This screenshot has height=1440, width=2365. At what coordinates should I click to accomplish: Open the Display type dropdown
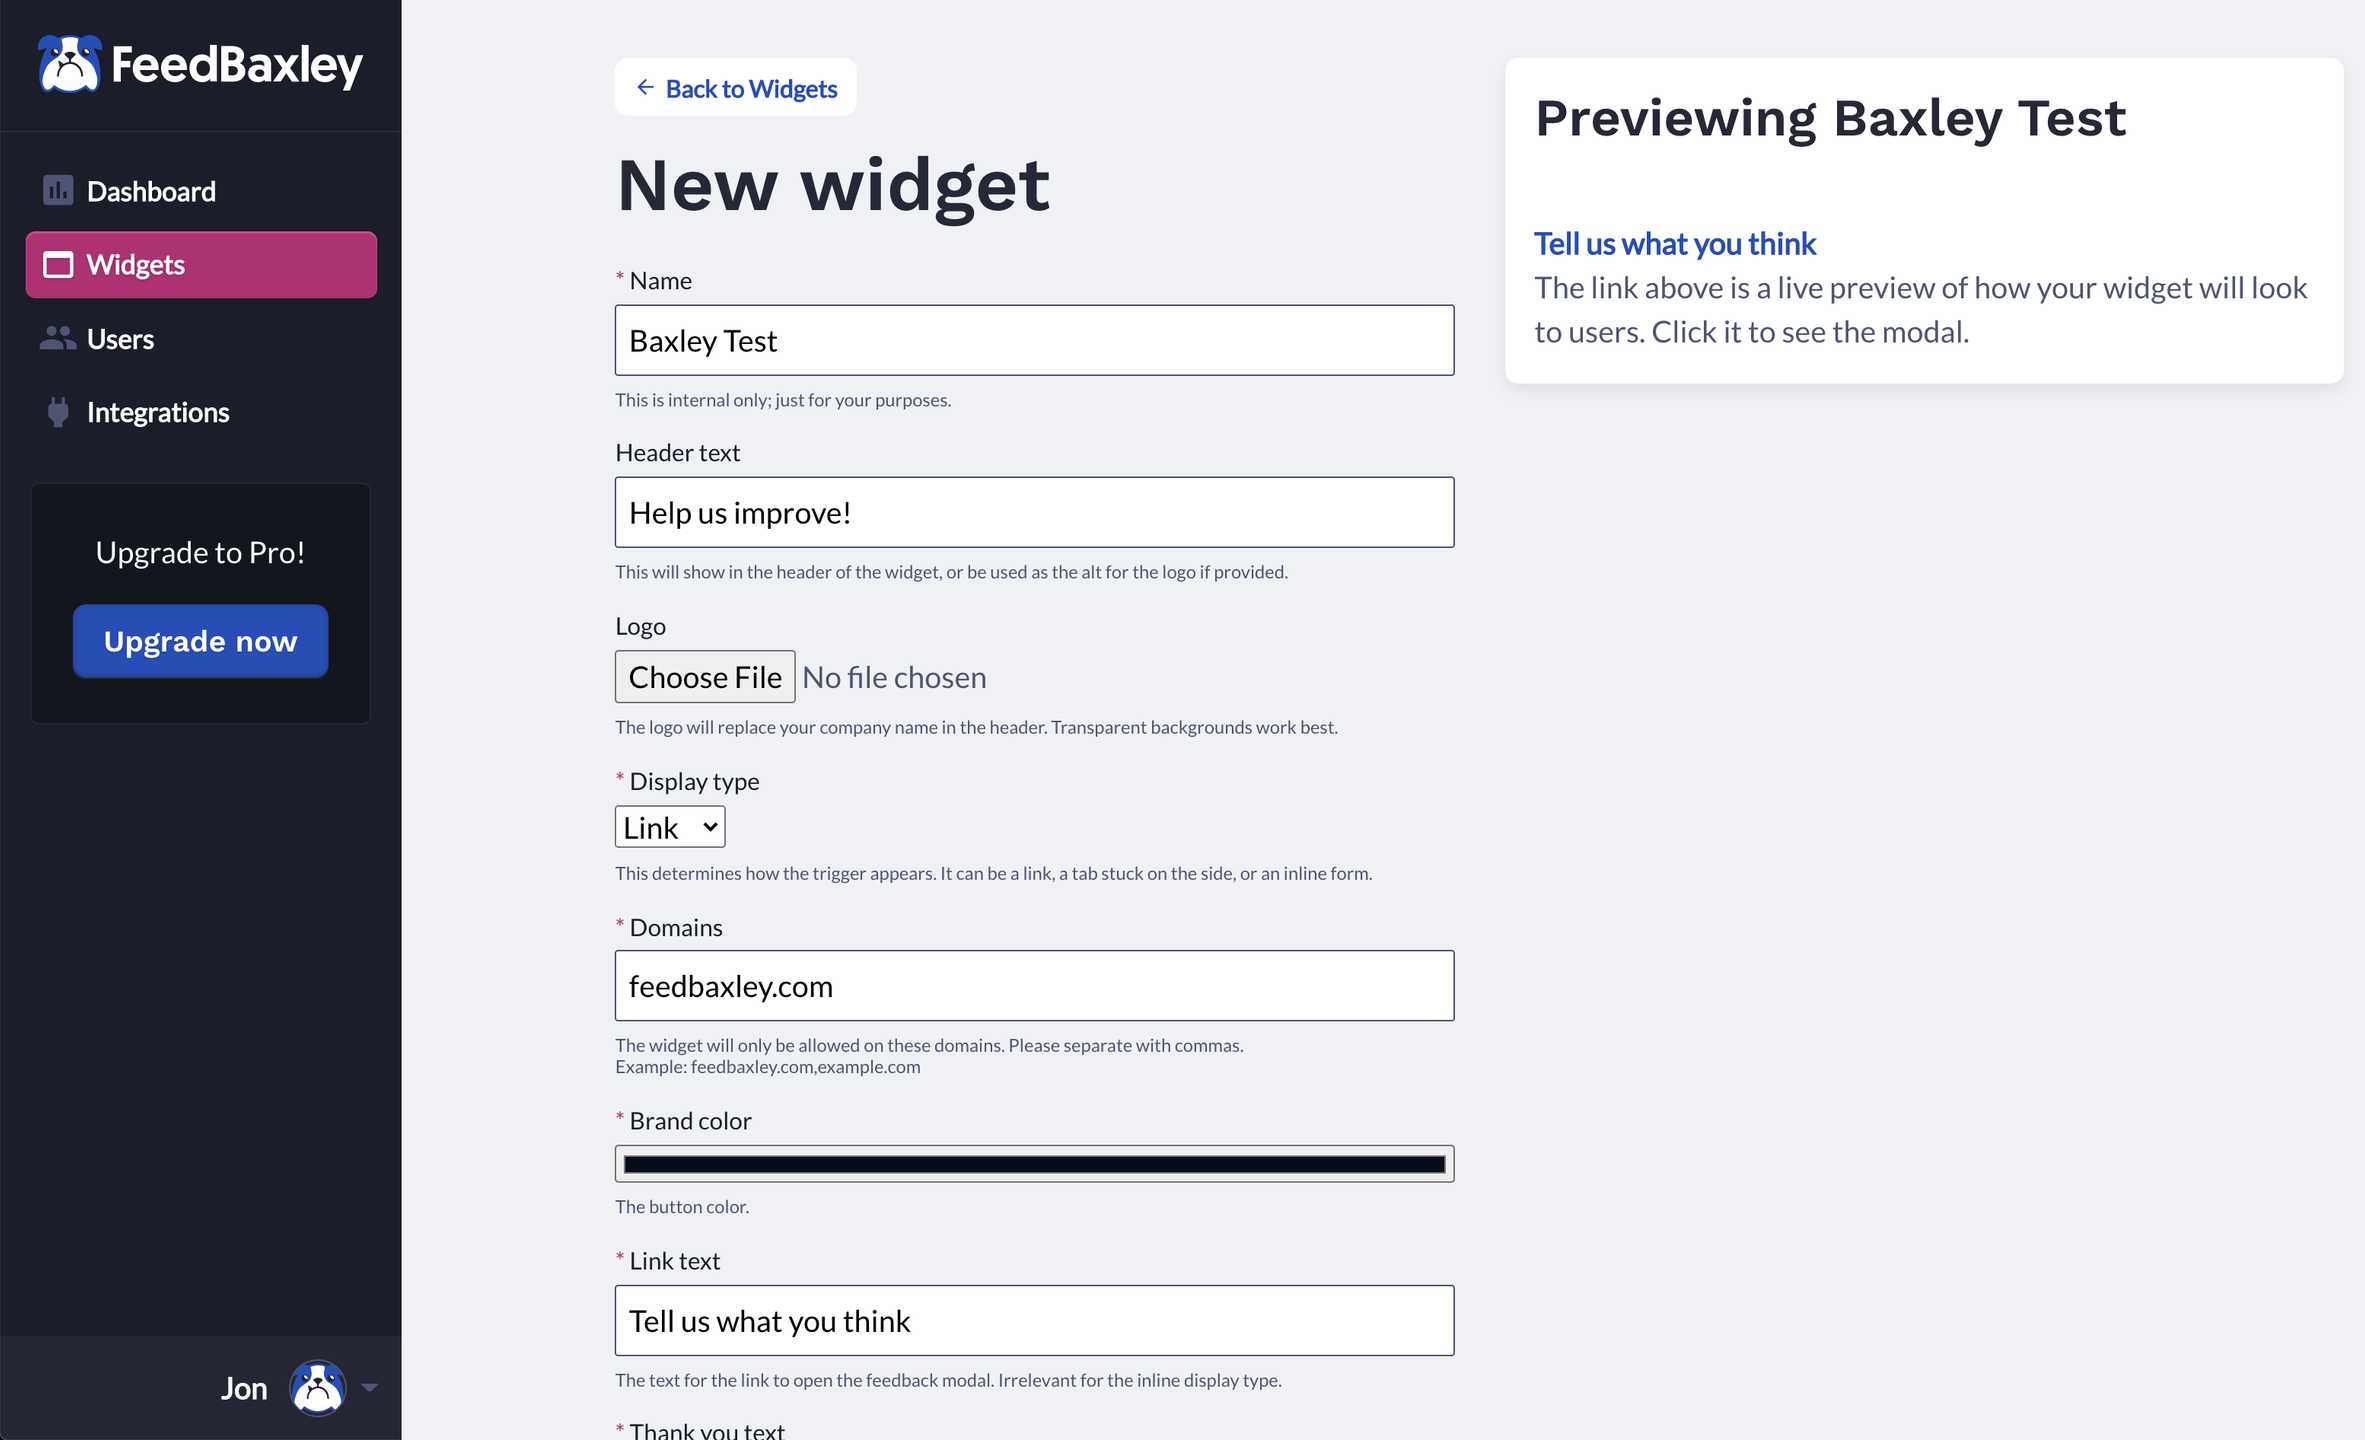[x=669, y=827]
